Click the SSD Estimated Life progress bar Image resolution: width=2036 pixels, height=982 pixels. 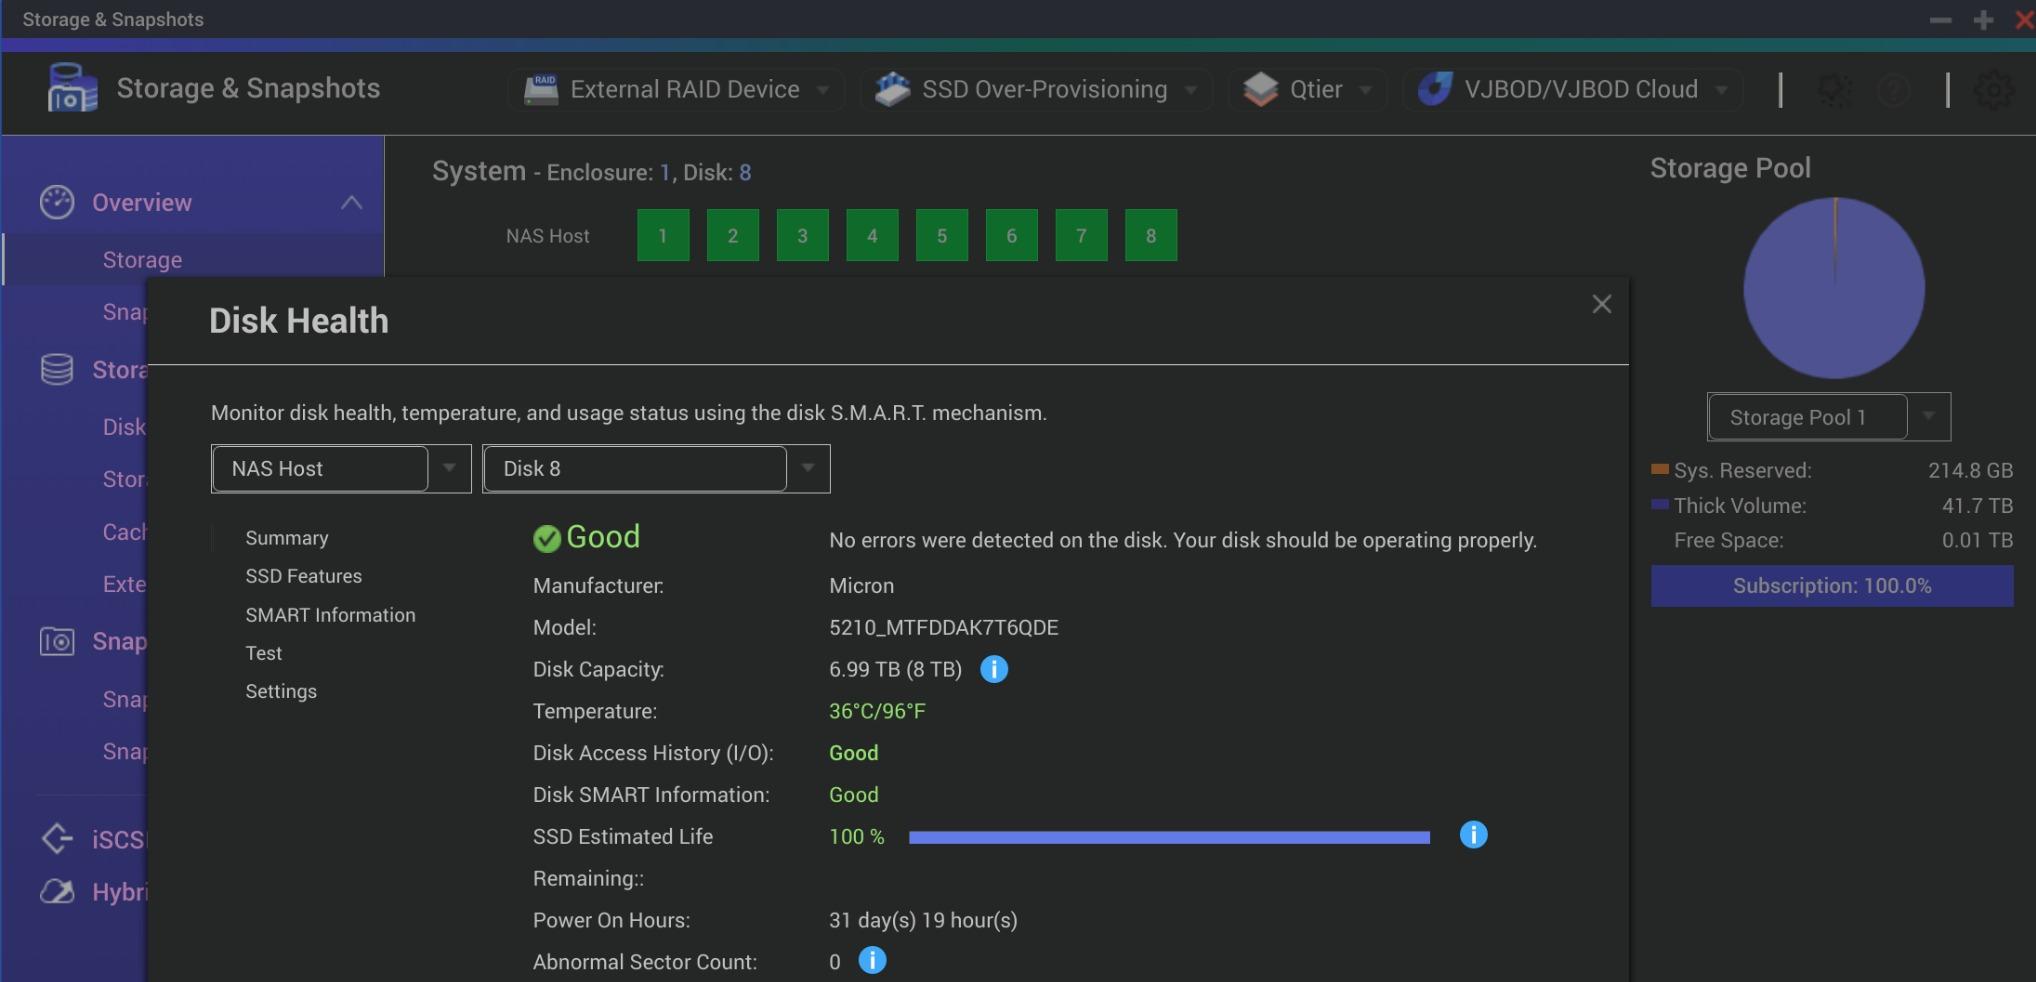(1169, 837)
